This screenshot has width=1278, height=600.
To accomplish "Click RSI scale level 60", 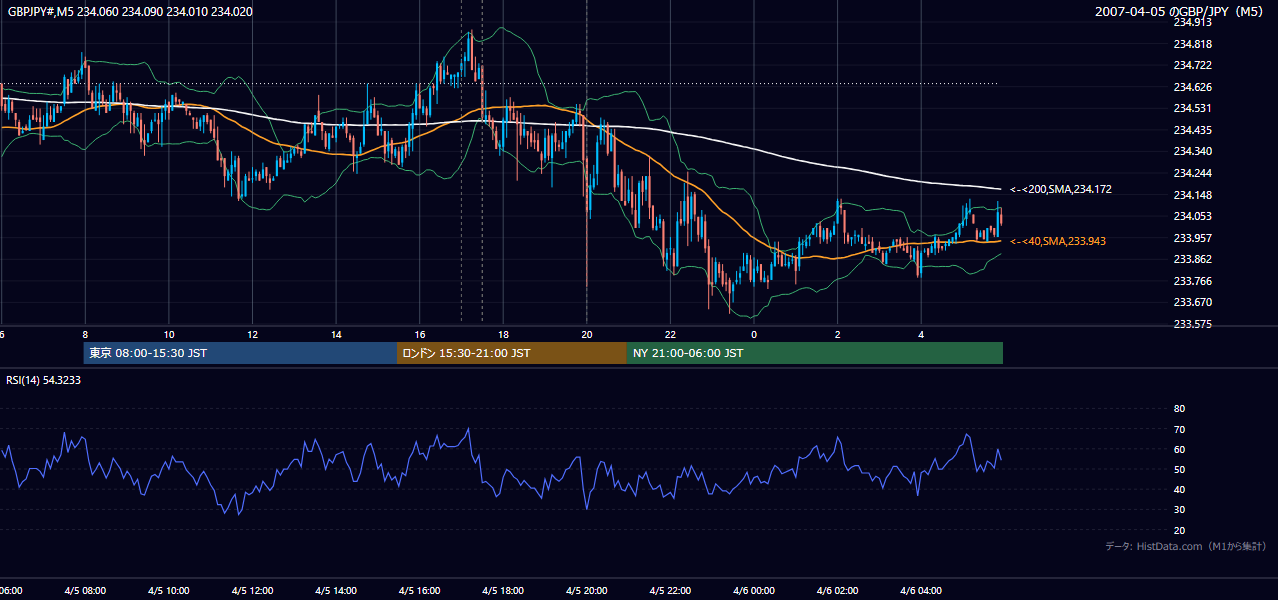I will coord(1179,449).
